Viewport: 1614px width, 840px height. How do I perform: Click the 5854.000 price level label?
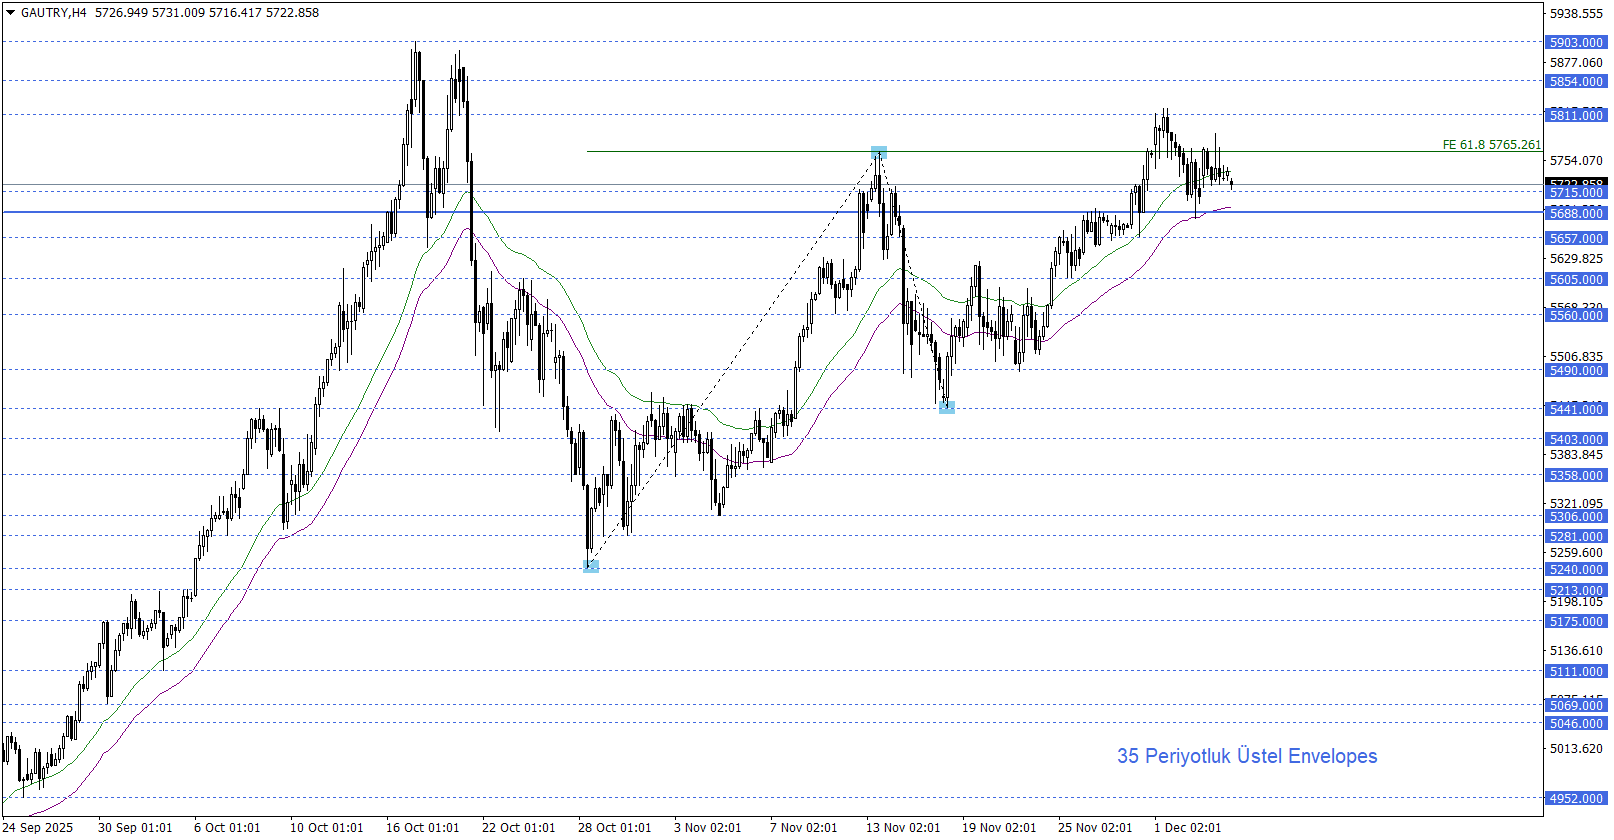1576,82
